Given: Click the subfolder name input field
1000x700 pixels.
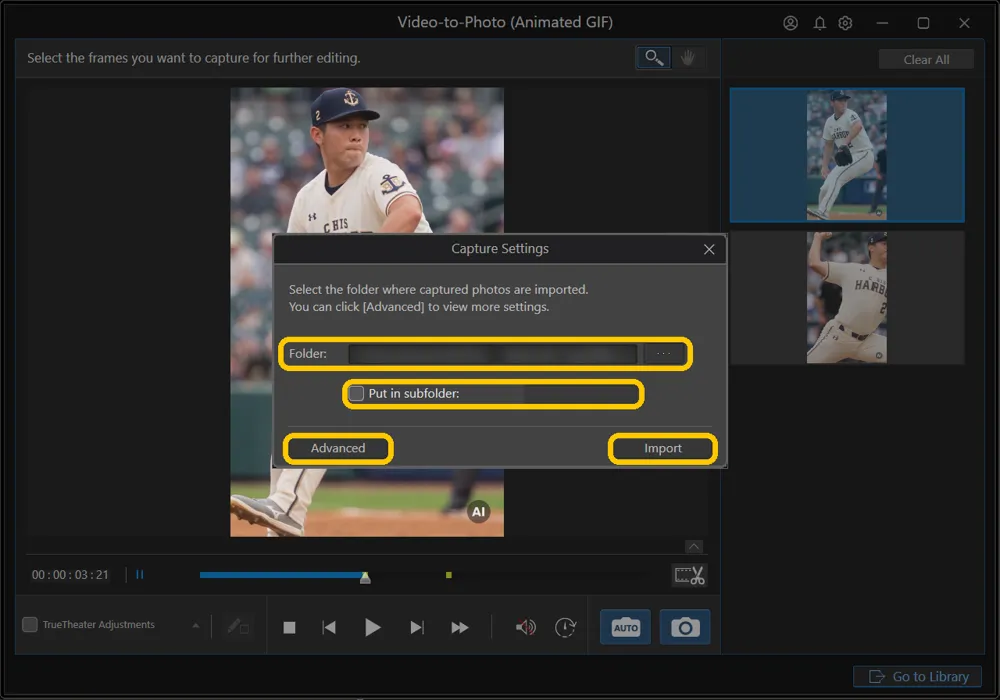Looking at the screenshot, I should tap(550, 394).
